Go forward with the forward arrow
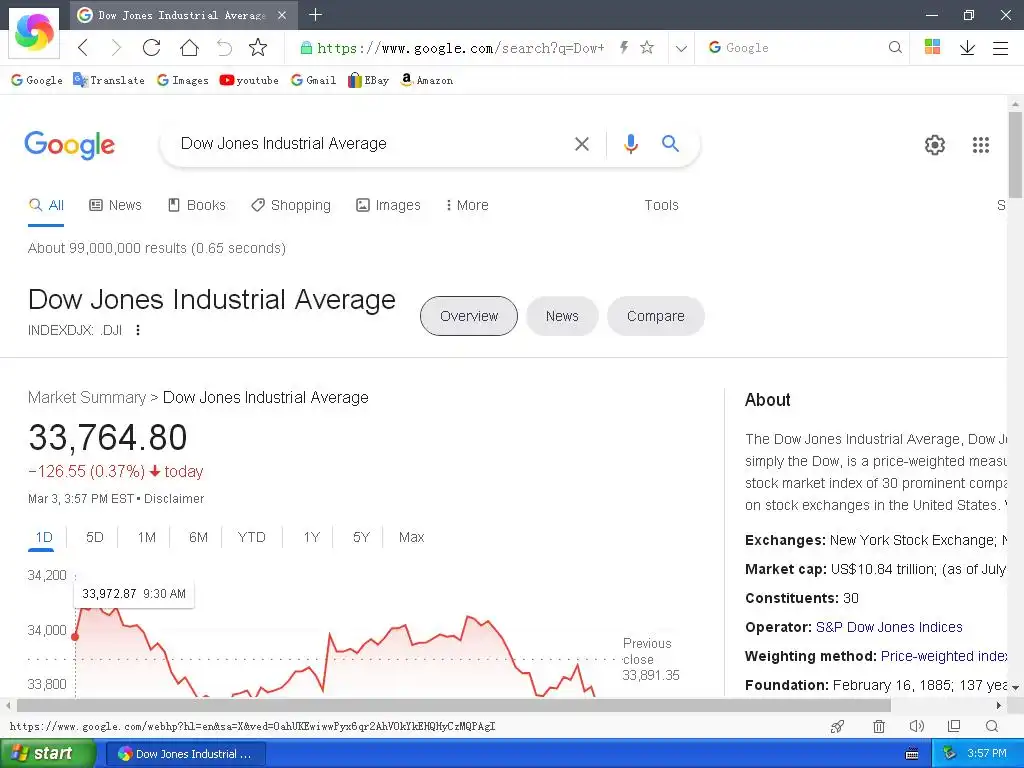This screenshot has width=1024, height=768. coord(116,48)
